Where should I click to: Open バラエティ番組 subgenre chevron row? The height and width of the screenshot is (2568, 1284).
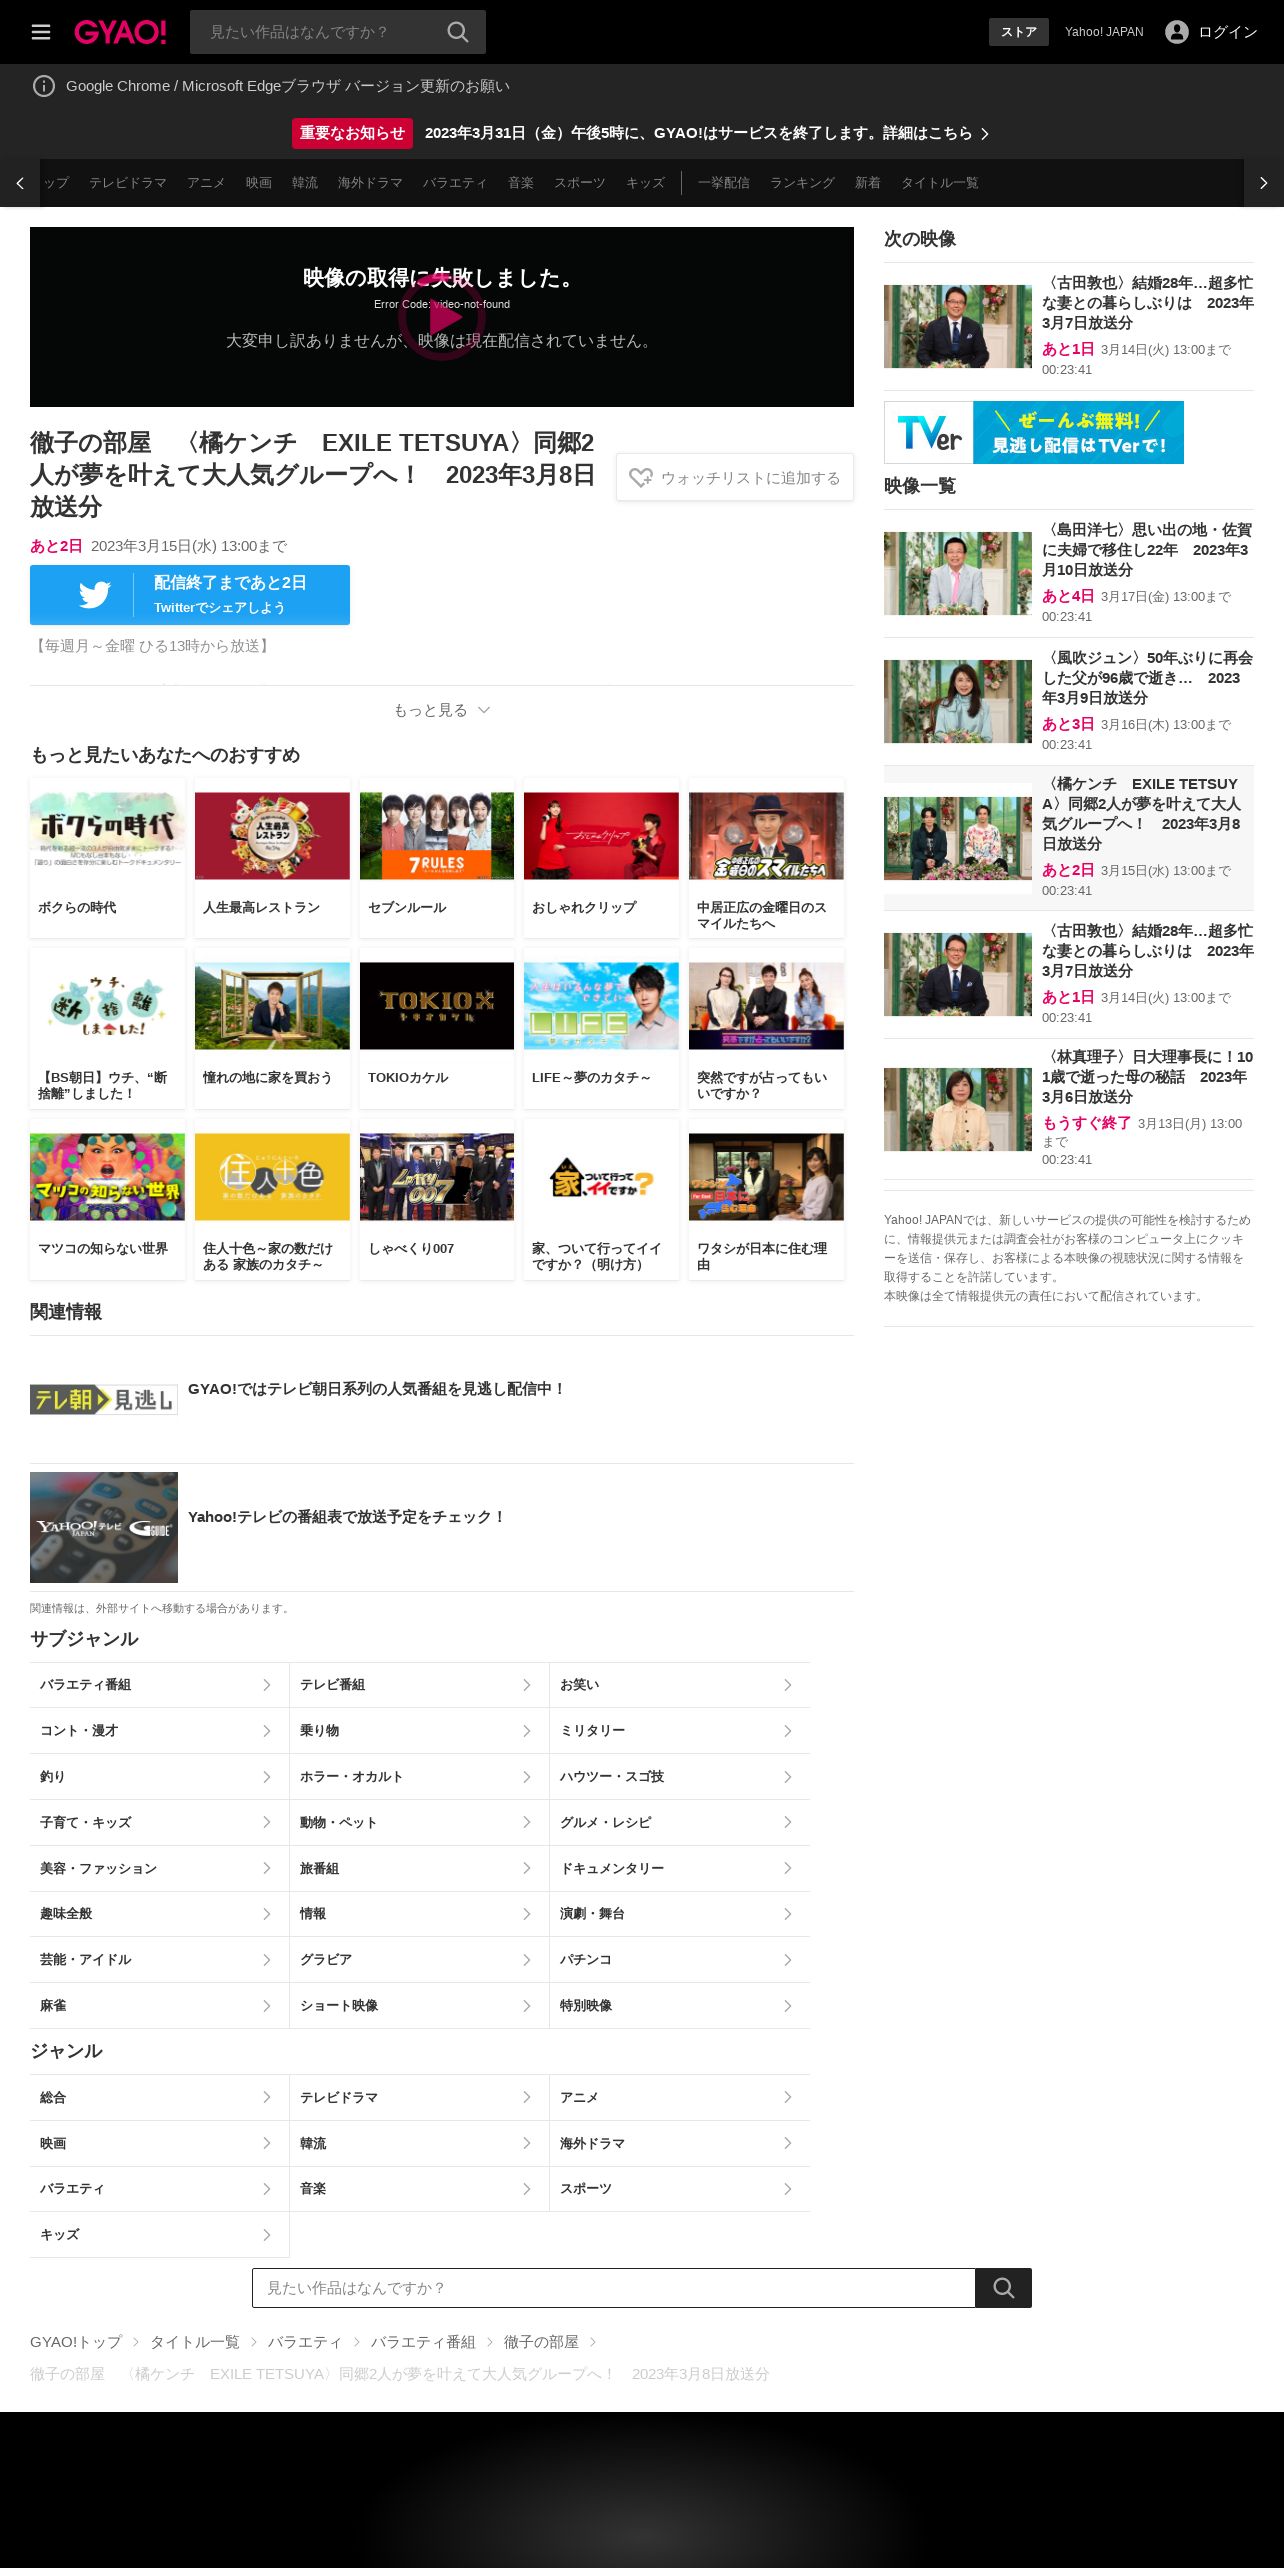(159, 1685)
